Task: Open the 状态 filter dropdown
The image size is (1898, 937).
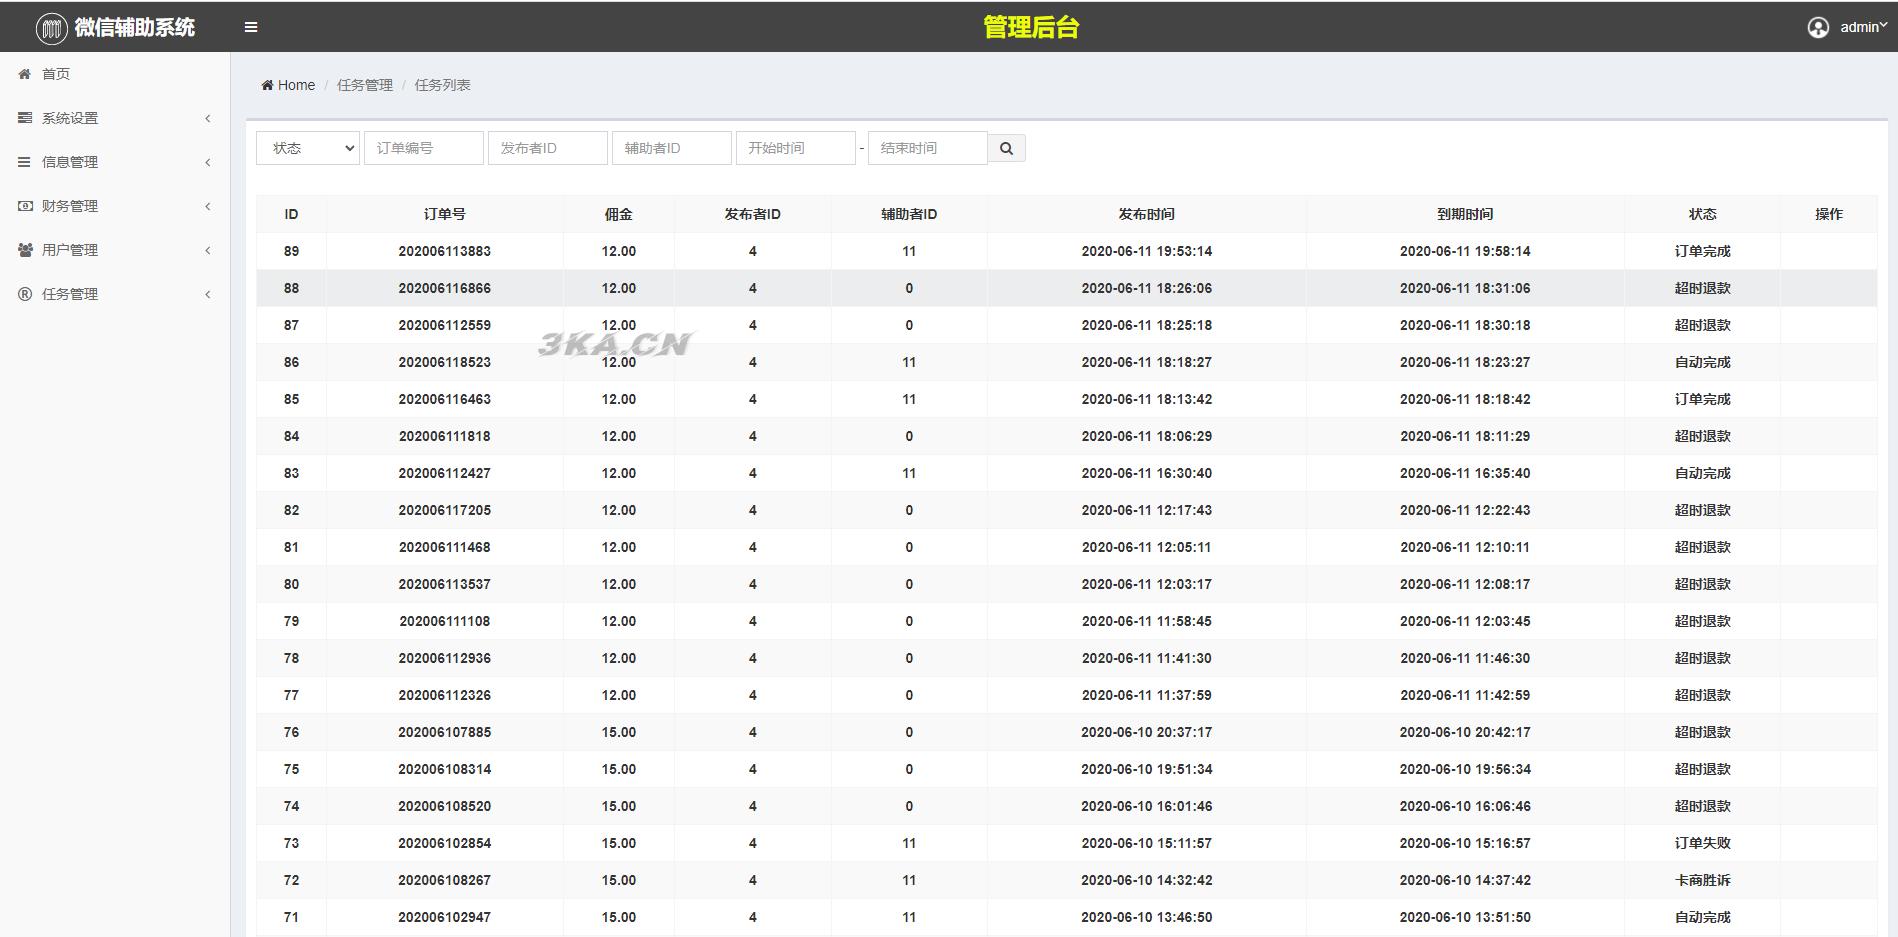Action: pyautogui.click(x=308, y=148)
